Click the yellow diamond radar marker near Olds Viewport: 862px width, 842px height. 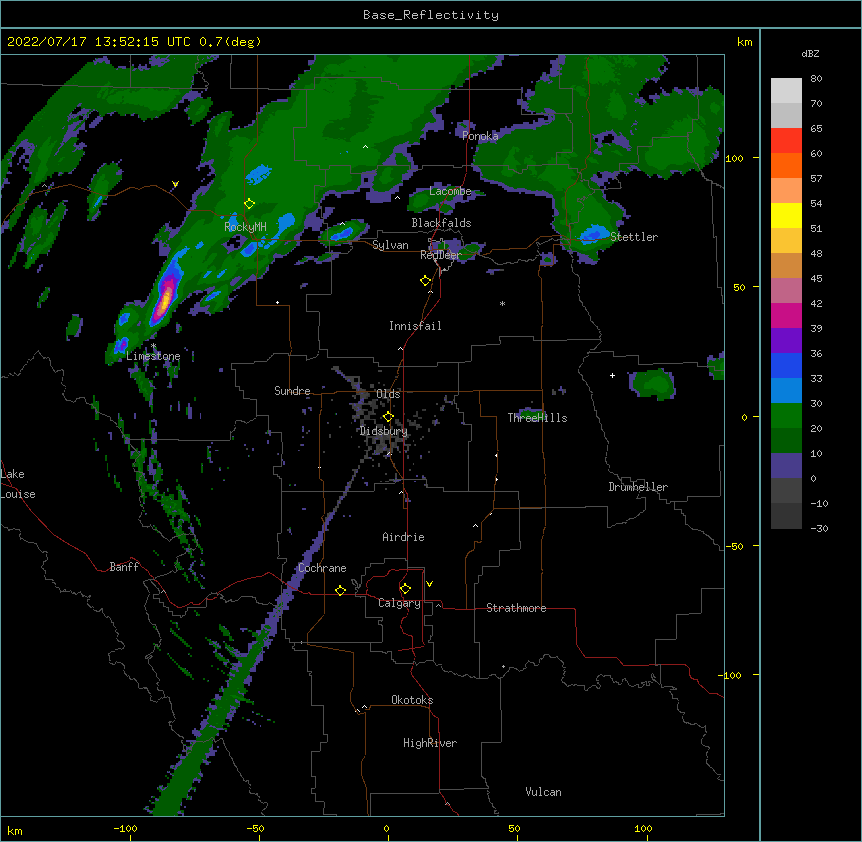coord(388,416)
